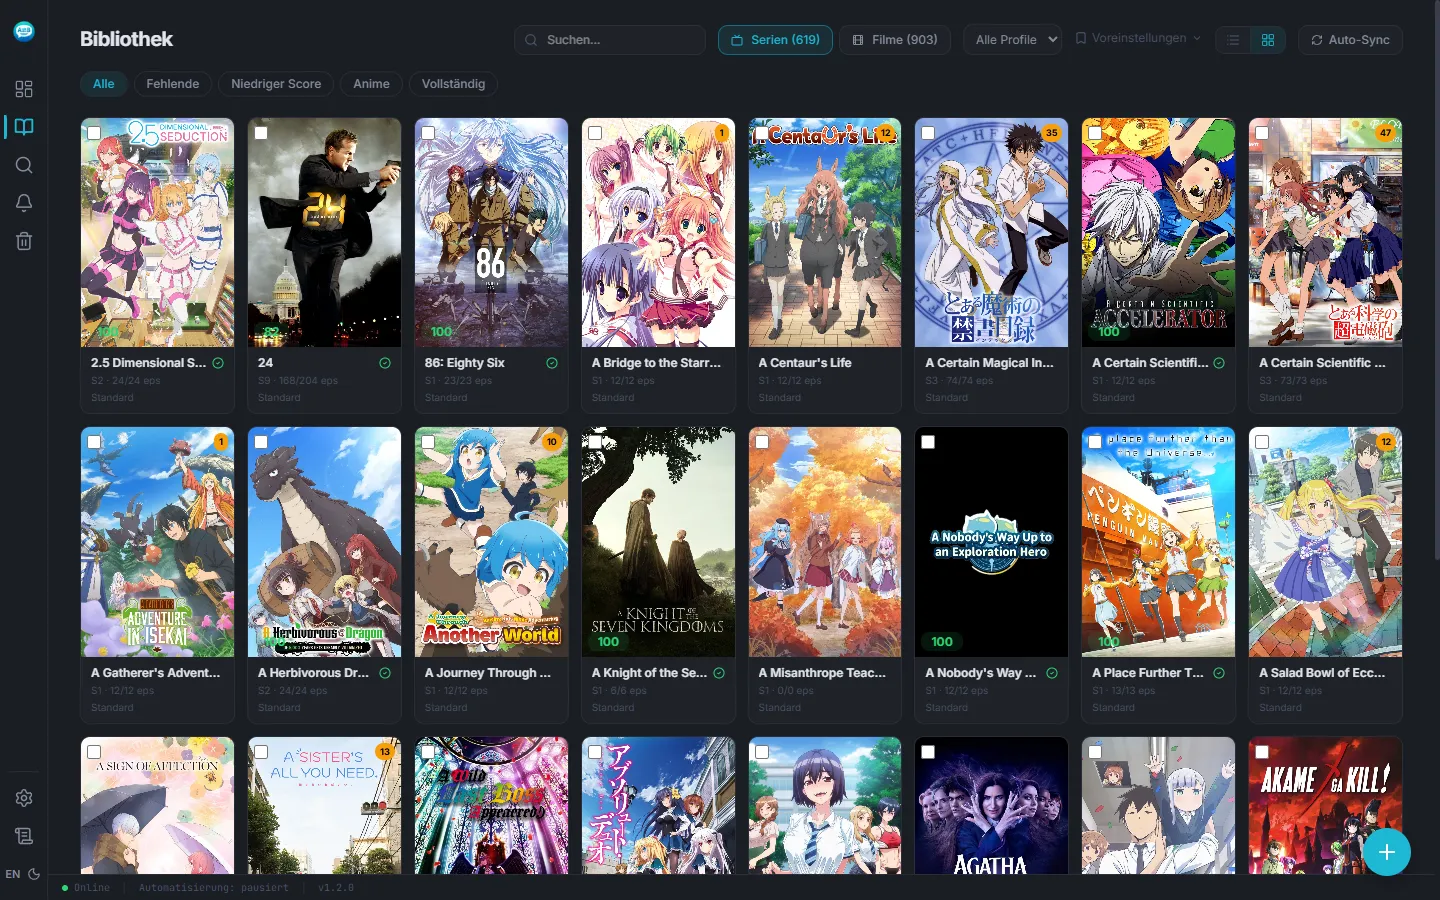Tick the A Nobody's Way card checkbox
Screen dimensions: 1440x900
[x=928, y=441]
